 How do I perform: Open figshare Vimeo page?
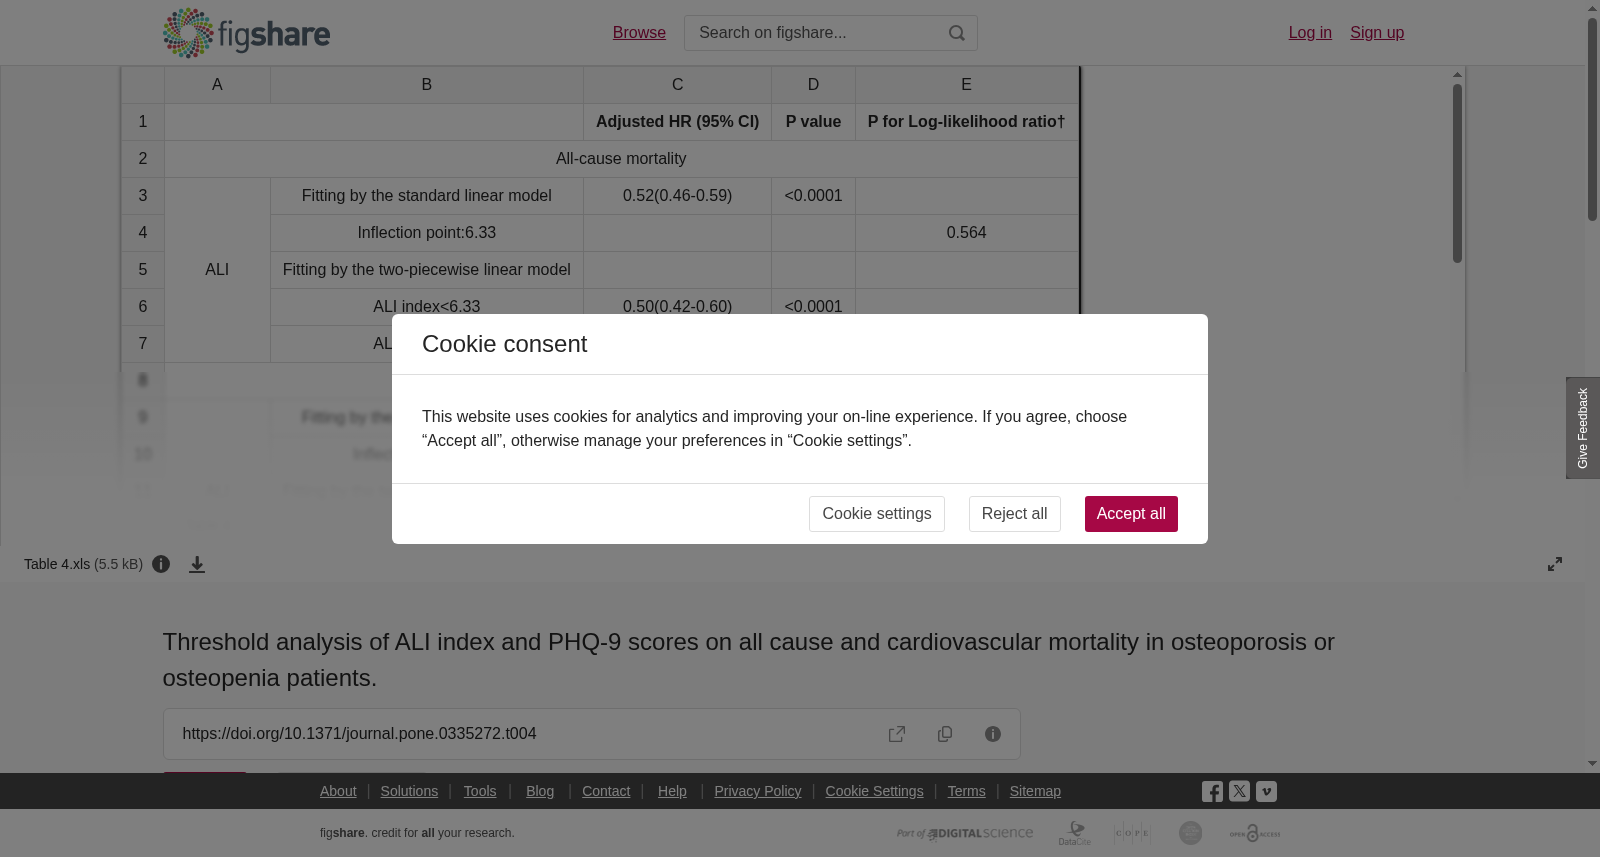tap(1266, 791)
